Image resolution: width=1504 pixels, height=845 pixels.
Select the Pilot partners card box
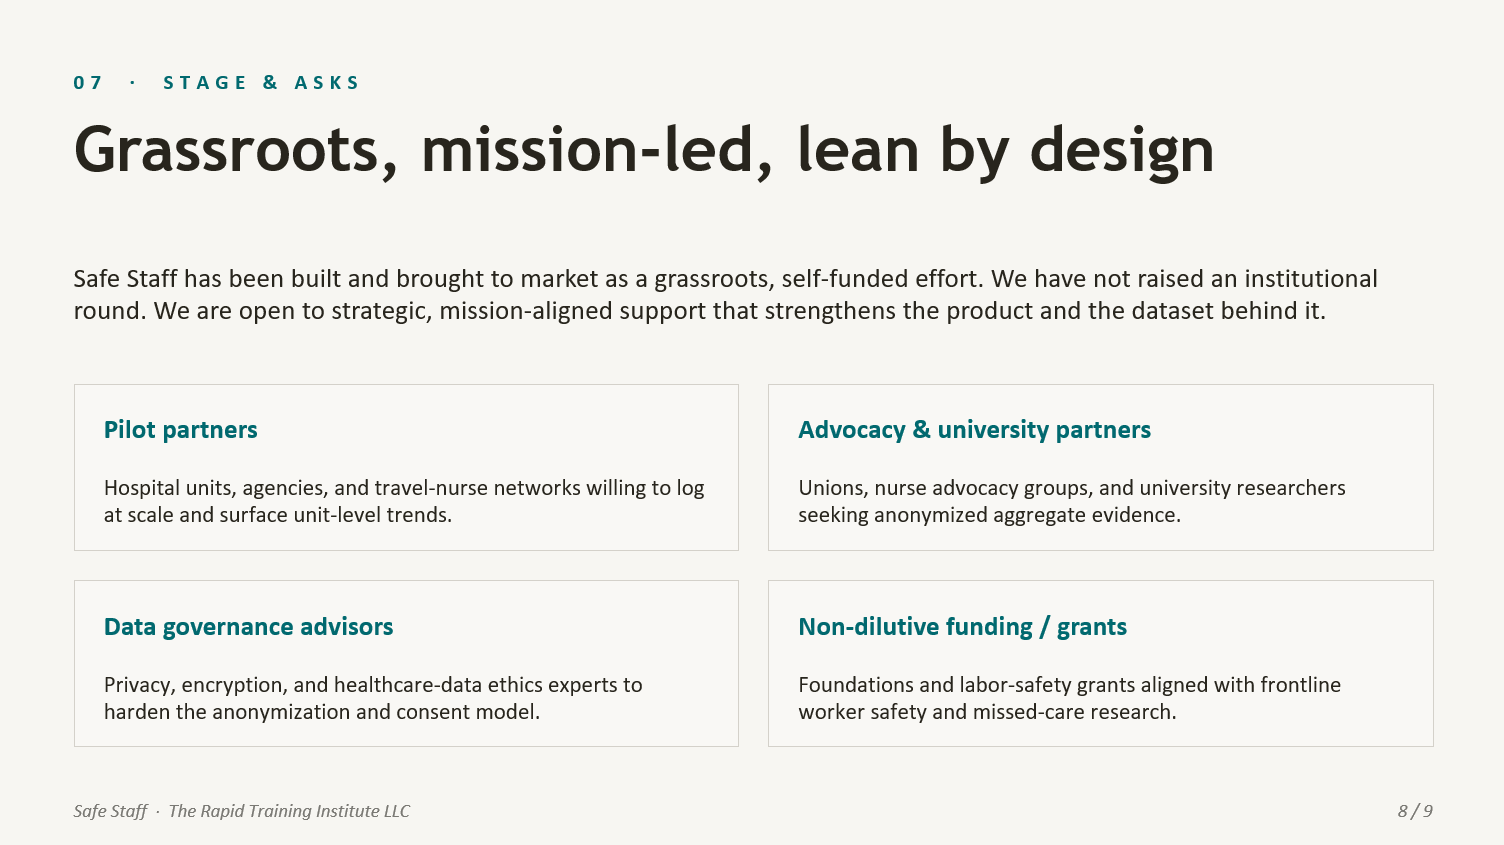406,467
